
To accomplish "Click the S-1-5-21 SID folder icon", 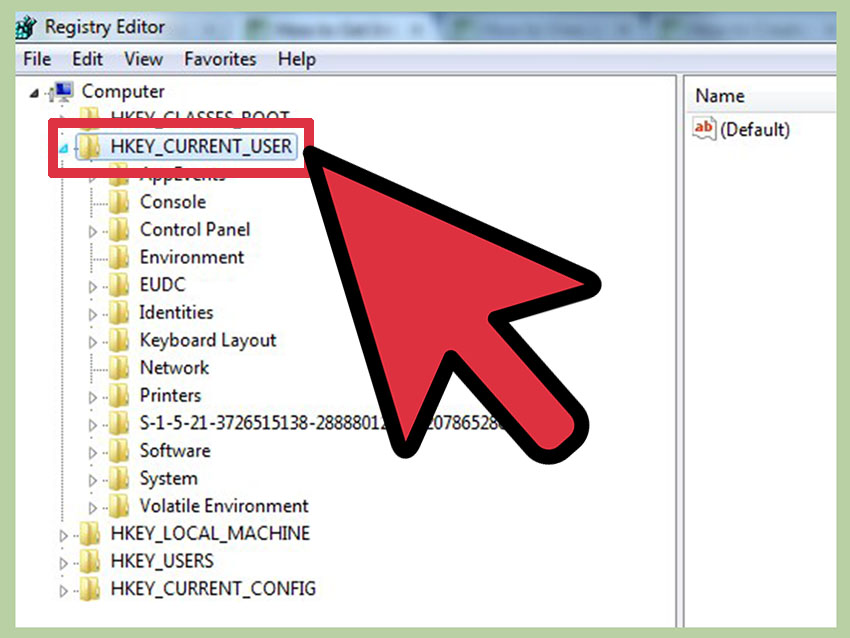I will click(119, 423).
